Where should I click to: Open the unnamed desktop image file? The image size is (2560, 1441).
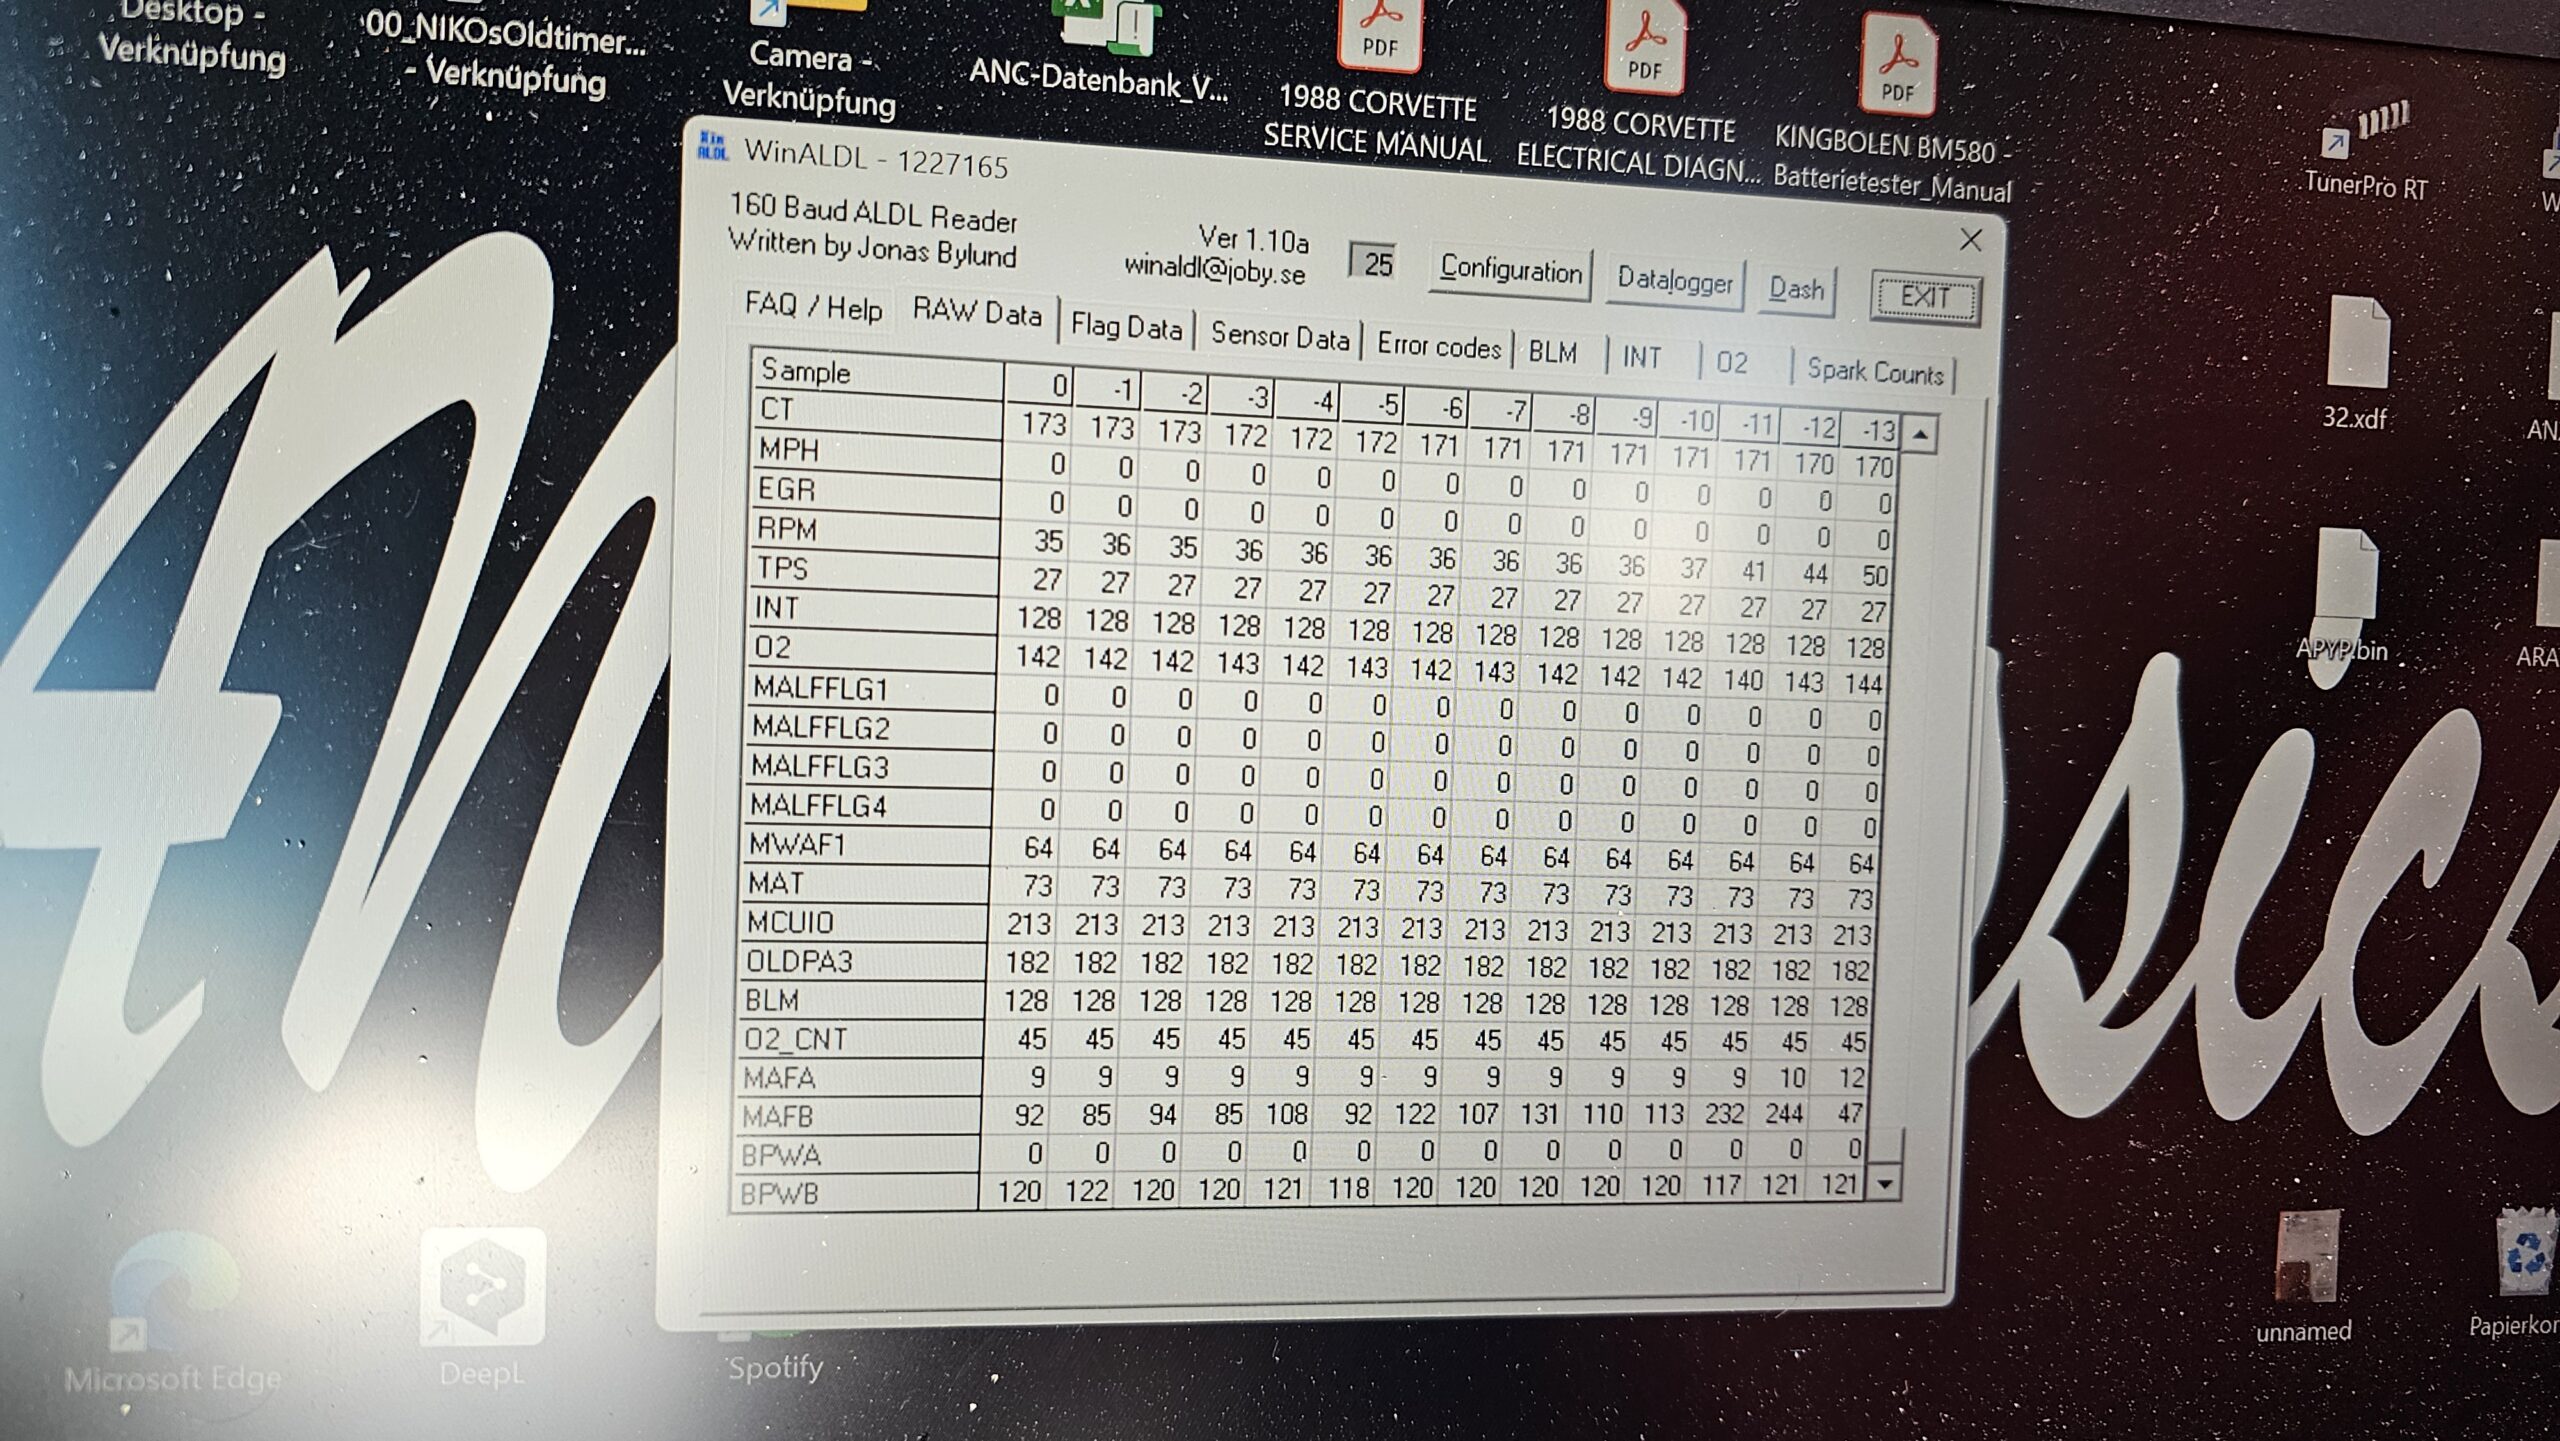click(x=2307, y=1255)
